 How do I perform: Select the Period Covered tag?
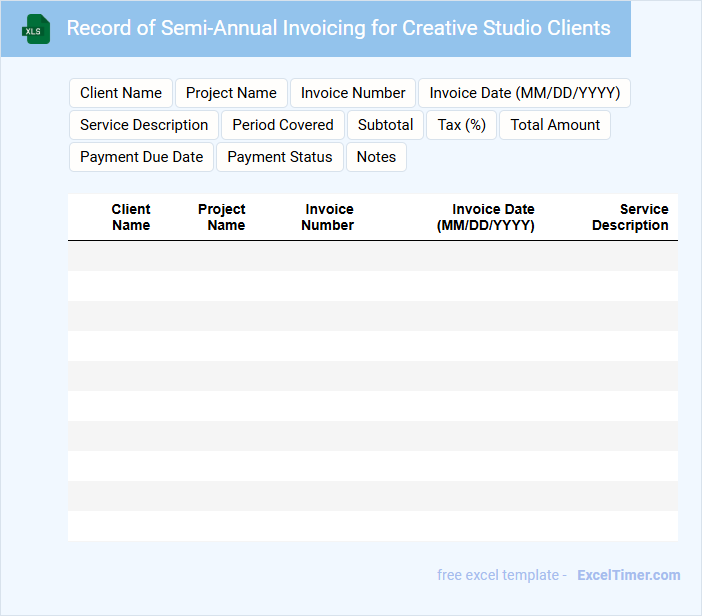(283, 125)
